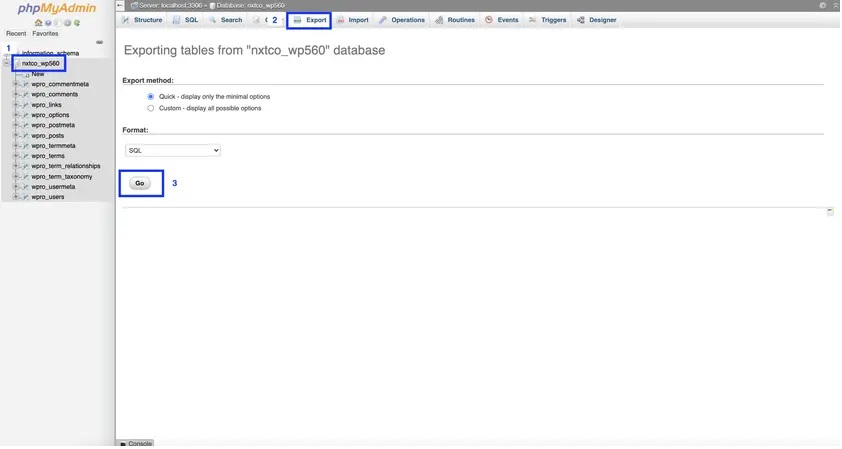Viewport: 842px width, 449px height.
Task: Click the phpMyAdmin logo
Action: pyautogui.click(x=56, y=9)
